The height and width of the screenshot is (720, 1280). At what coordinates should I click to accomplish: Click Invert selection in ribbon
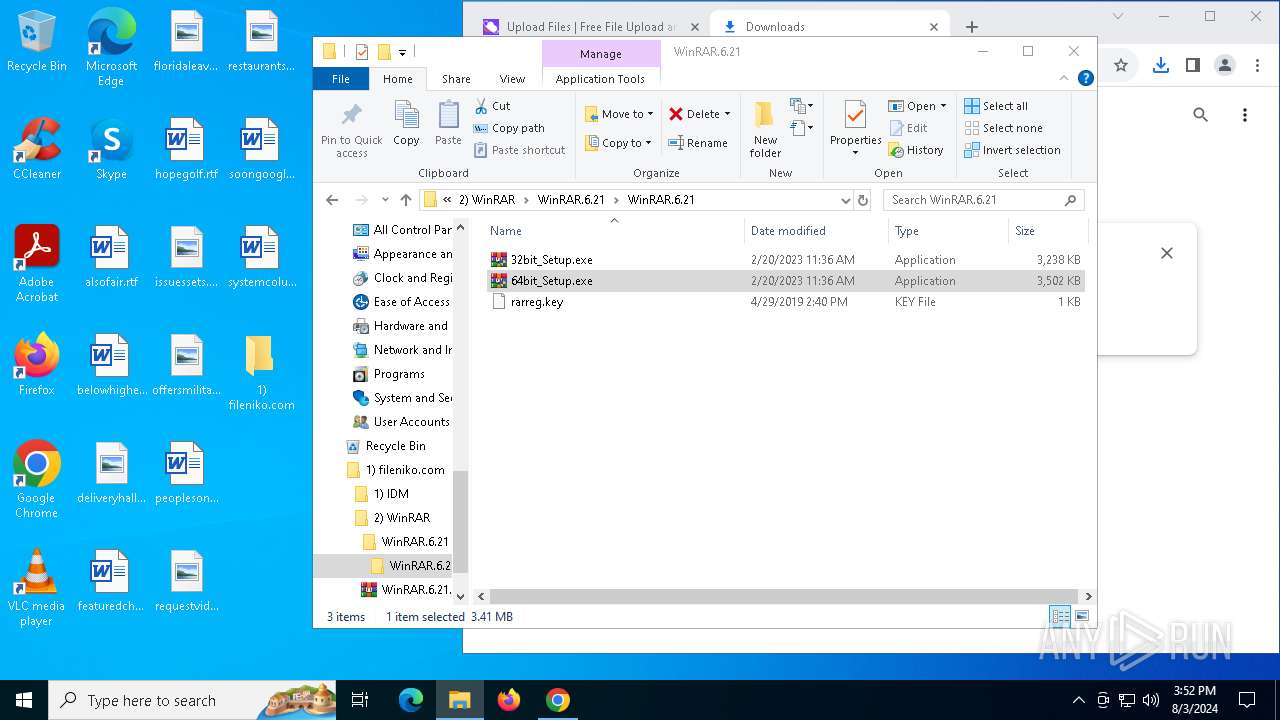pyautogui.click(x=1012, y=150)
